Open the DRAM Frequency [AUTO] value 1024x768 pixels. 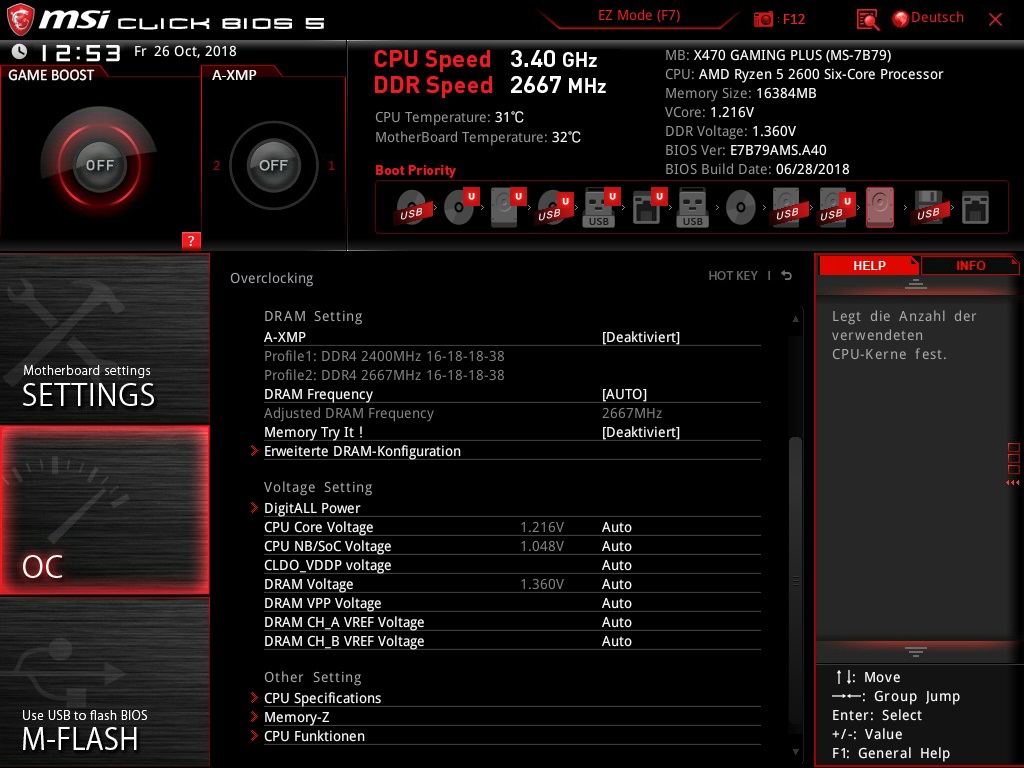[624, 394]
